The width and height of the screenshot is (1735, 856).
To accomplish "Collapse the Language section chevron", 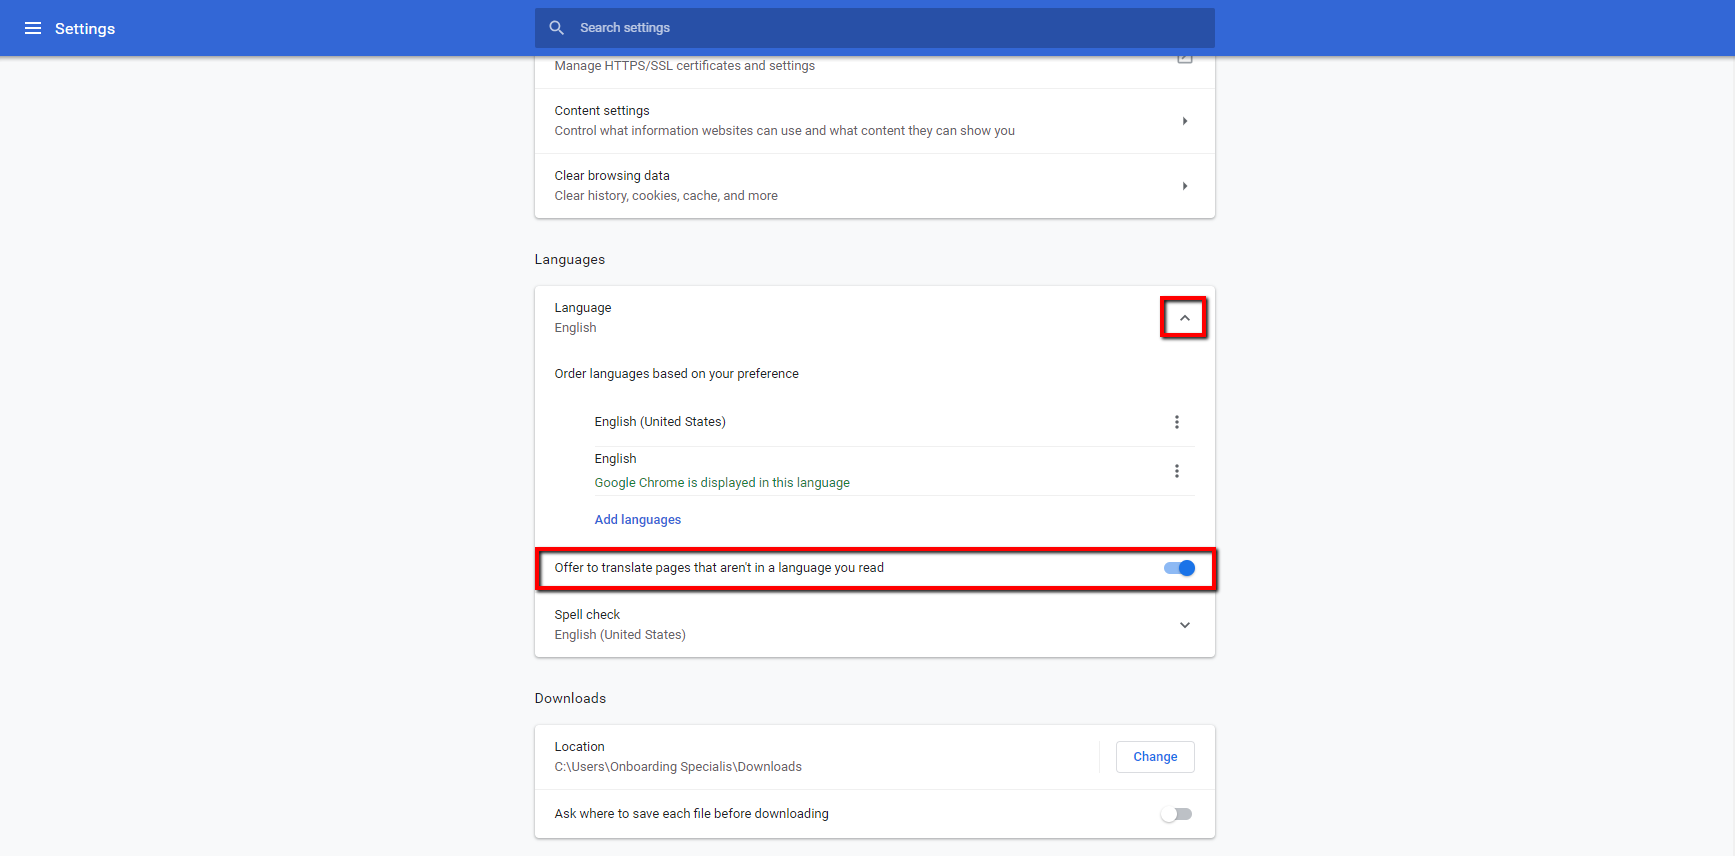I will click(x=1184, y=318).
